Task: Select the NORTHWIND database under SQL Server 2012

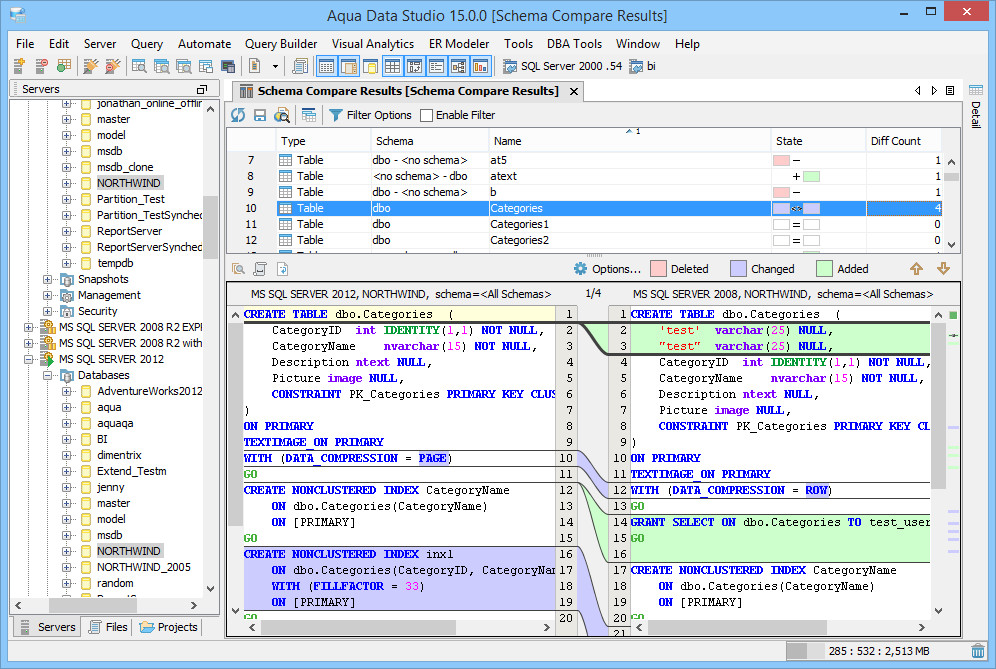Action: (129, 551)
